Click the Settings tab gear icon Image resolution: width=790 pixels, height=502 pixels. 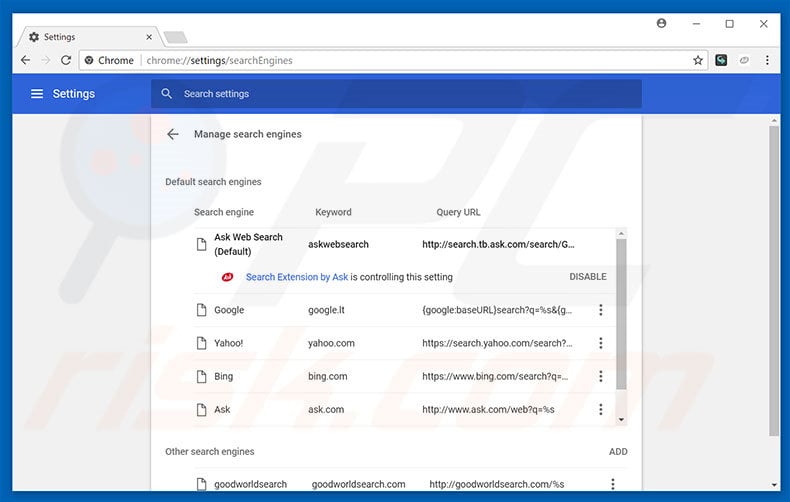click(34, 37)
